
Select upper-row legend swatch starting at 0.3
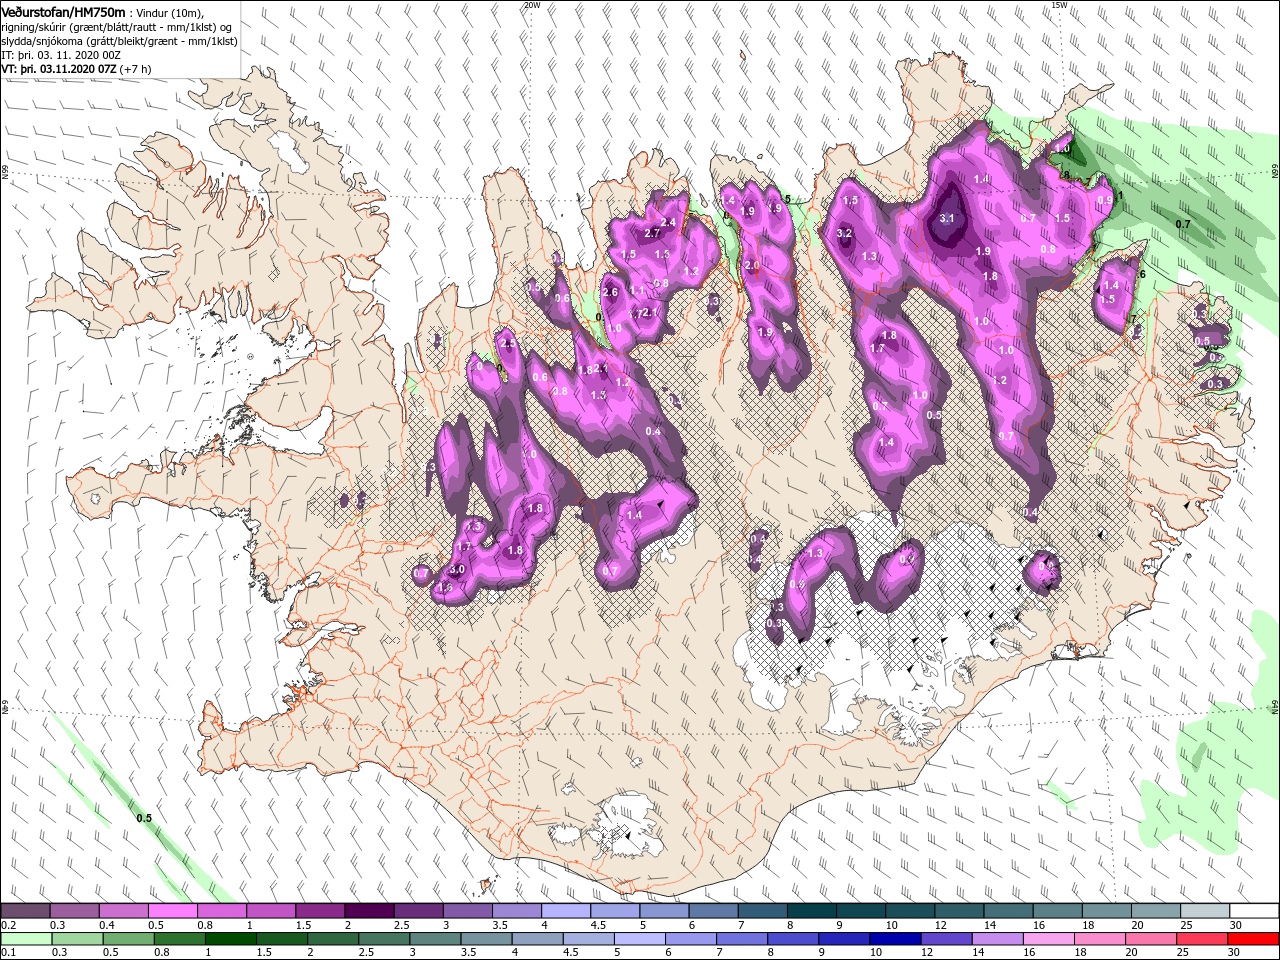(75, 911)
